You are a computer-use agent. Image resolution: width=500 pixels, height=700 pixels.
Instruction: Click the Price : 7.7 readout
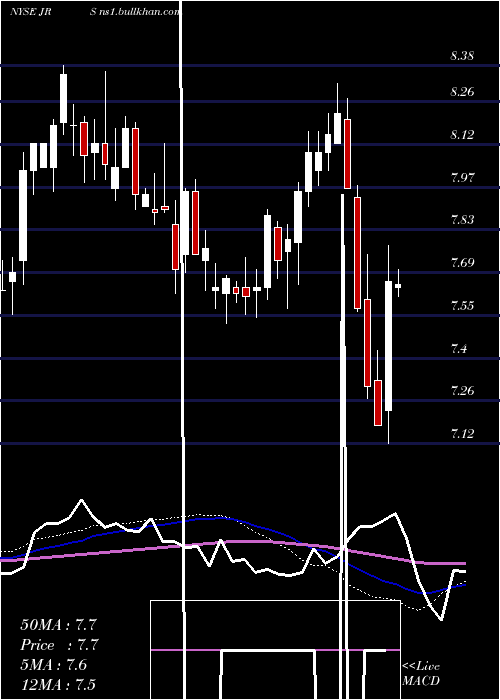pyautogui.click(x=59, y=645)
